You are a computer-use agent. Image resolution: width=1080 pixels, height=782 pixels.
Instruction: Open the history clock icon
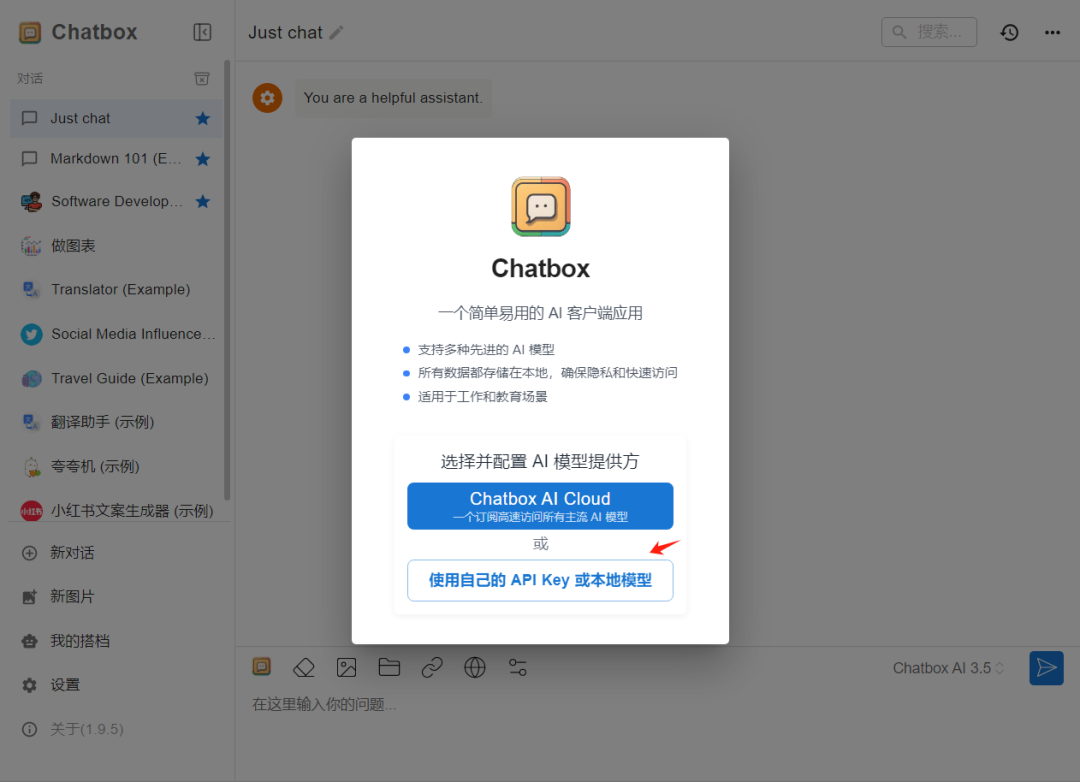click(x=1009, y=32)
